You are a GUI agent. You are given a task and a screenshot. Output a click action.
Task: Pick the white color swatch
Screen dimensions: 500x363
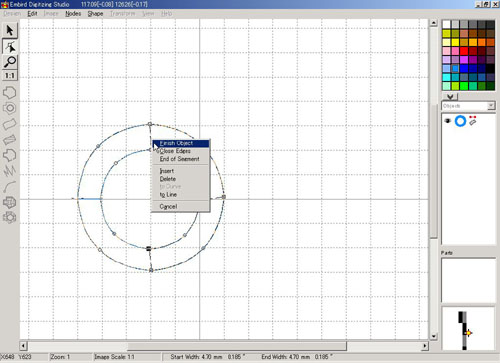pos(446,24)
